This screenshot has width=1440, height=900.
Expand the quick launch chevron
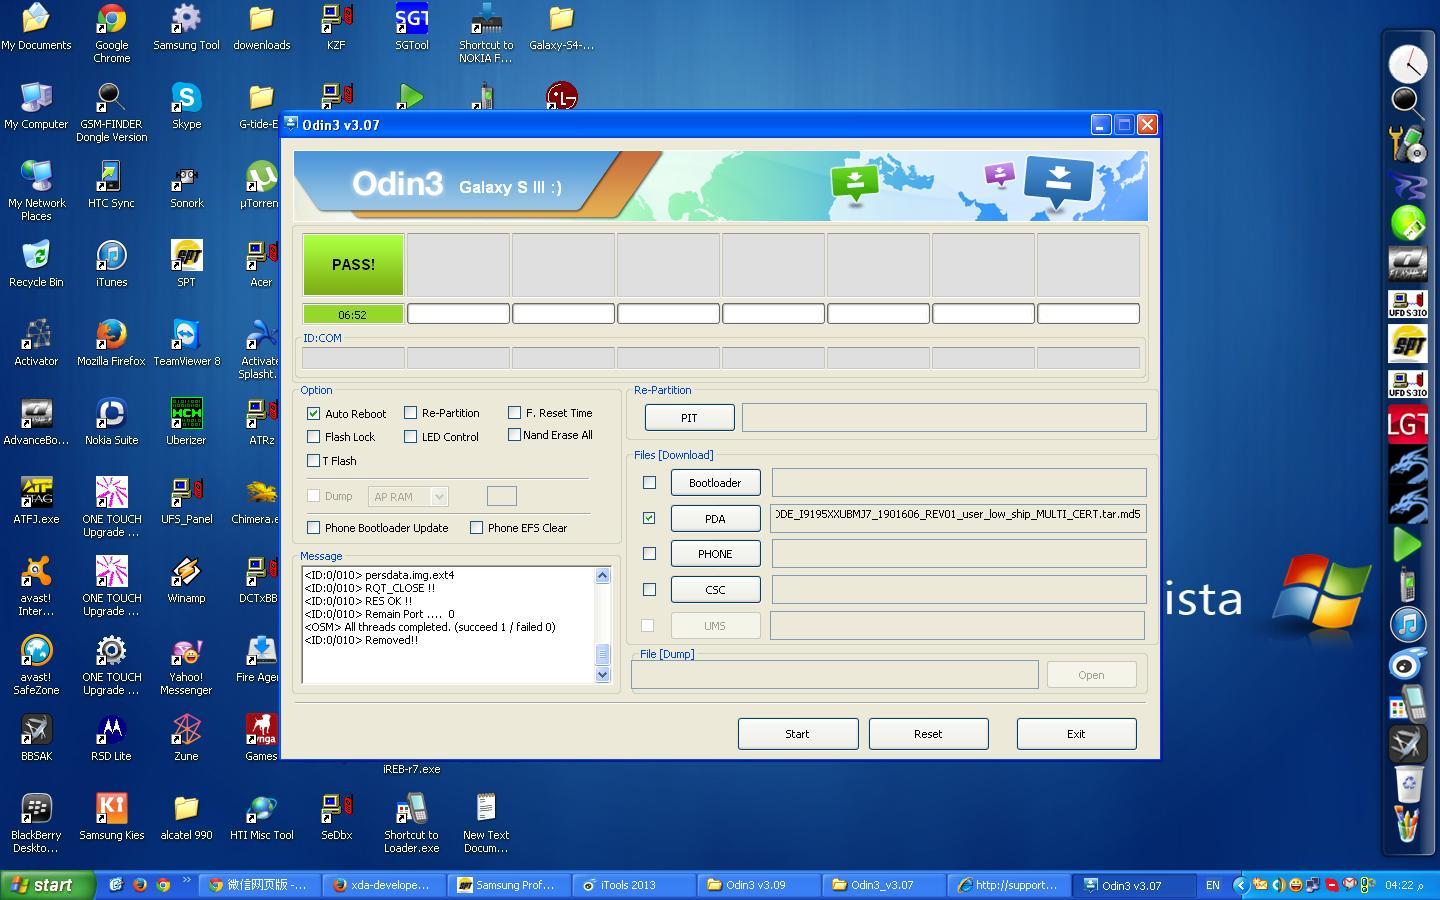pos(186,881)
